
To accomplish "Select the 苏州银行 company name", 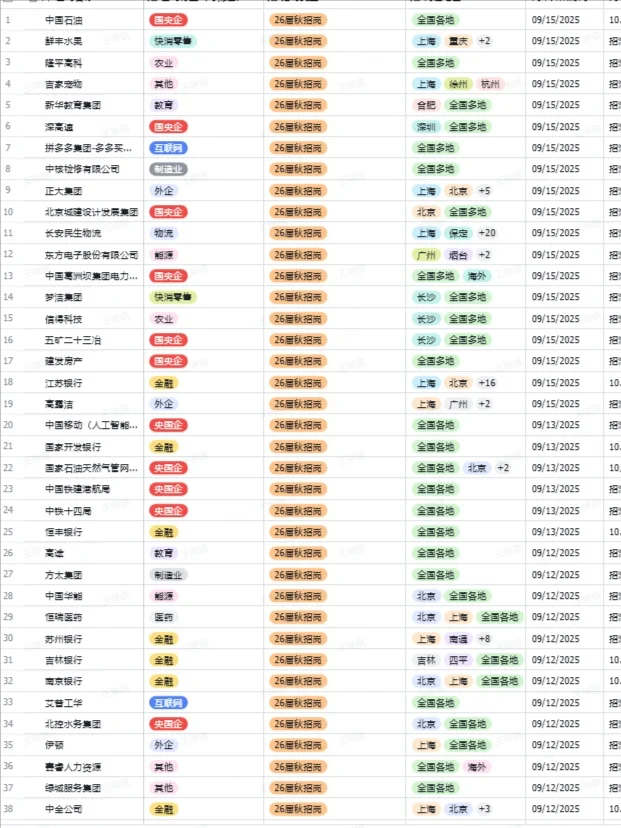I will [x=63, y=639].
